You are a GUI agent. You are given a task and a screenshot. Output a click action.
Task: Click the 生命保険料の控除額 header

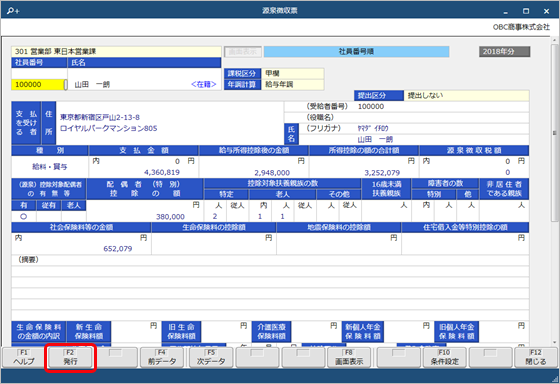(214, 227)
